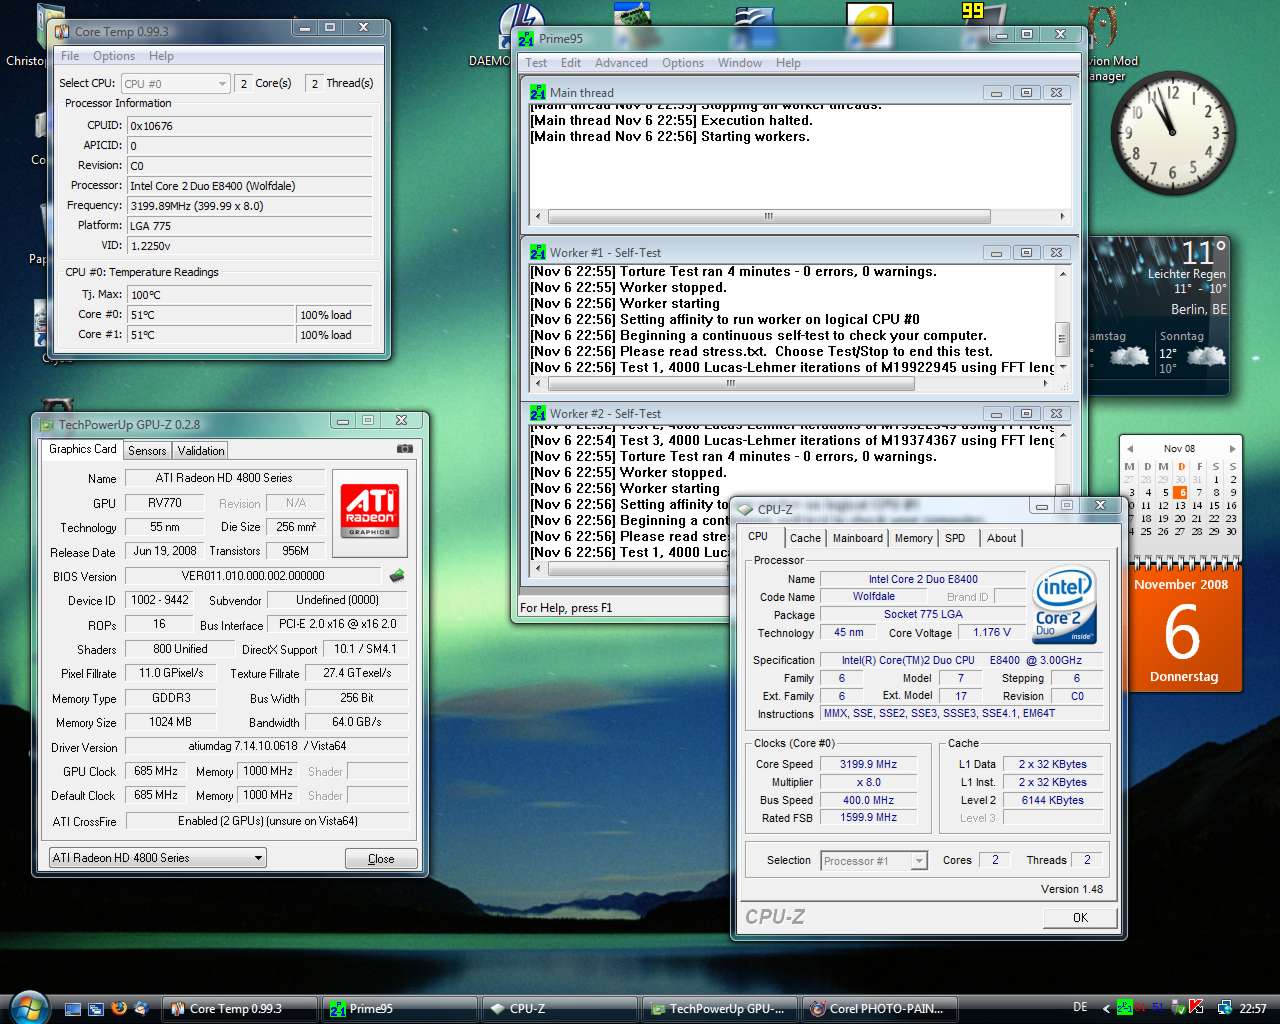Screen dimensions: 1280x1024
Task: Open the Mainboard tab in CPU-Z
Action: (x=858, y=538)
